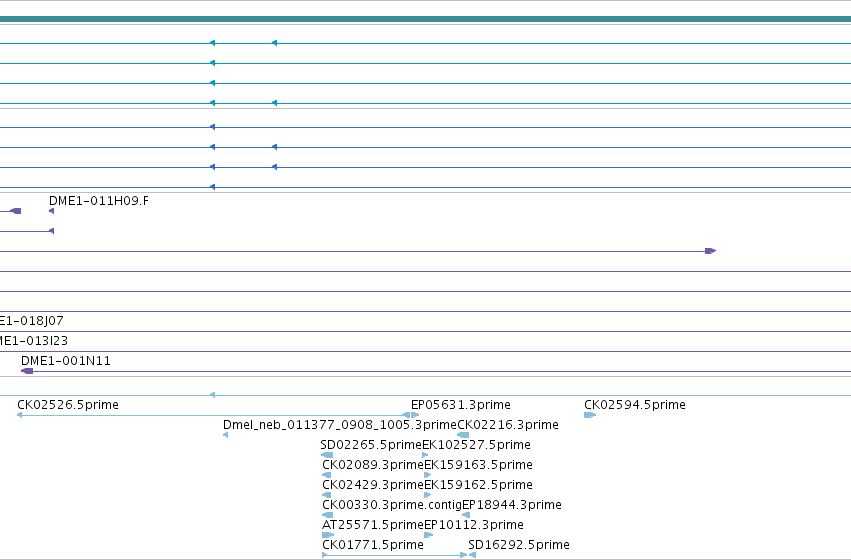This screenshot has height=560, width=851.
Task: Select the small arrow glyph for Dmel_neb_011377_0908_1005.3prime
Action: click(225, 435)
